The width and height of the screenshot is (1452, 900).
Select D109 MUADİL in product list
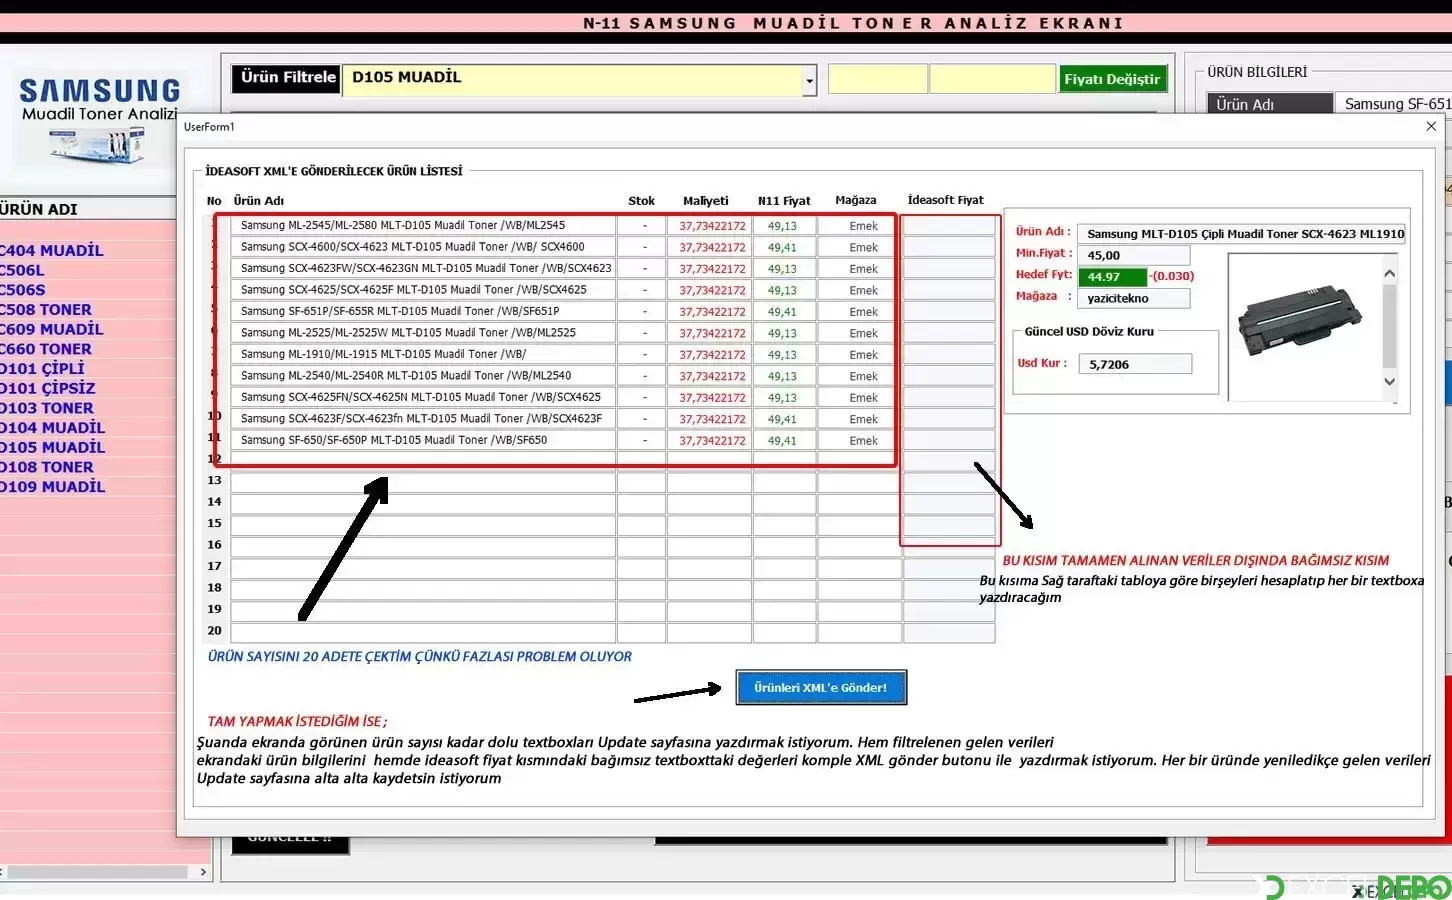point(52,487)
